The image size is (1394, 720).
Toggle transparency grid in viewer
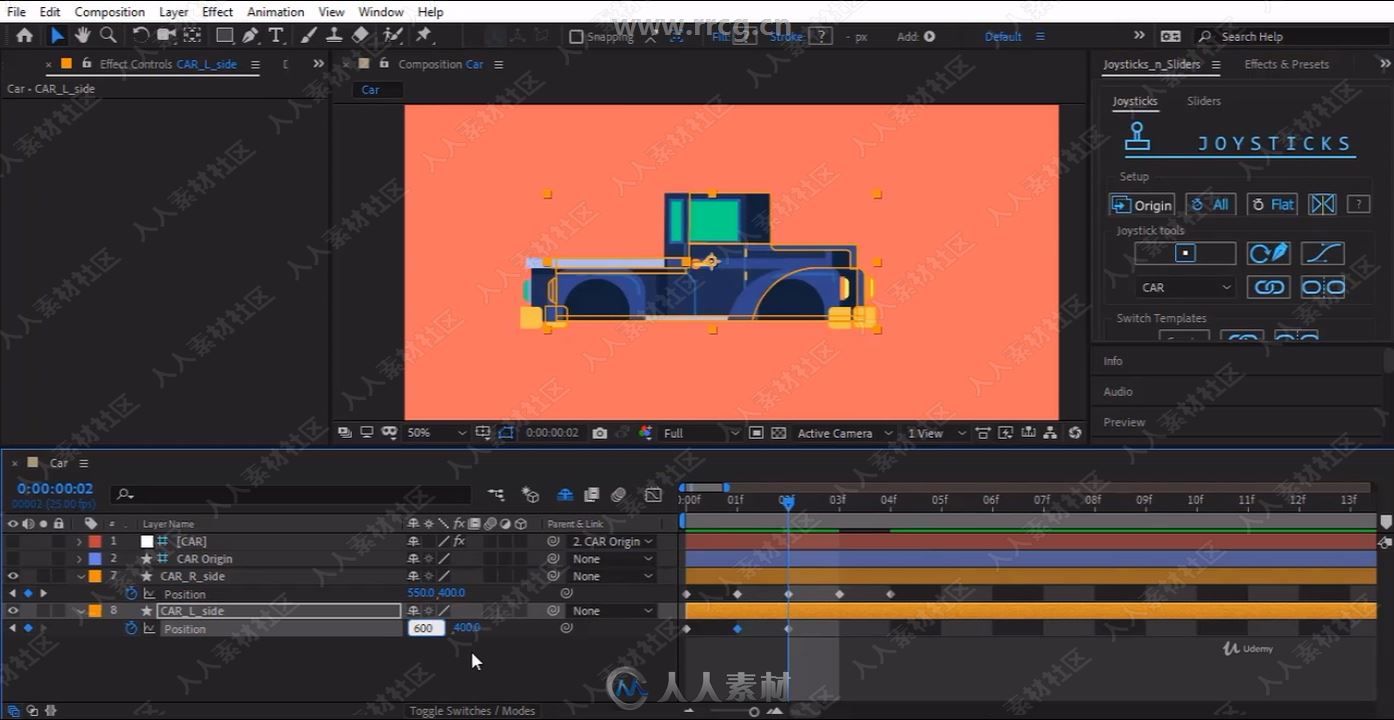coord(778,433)
